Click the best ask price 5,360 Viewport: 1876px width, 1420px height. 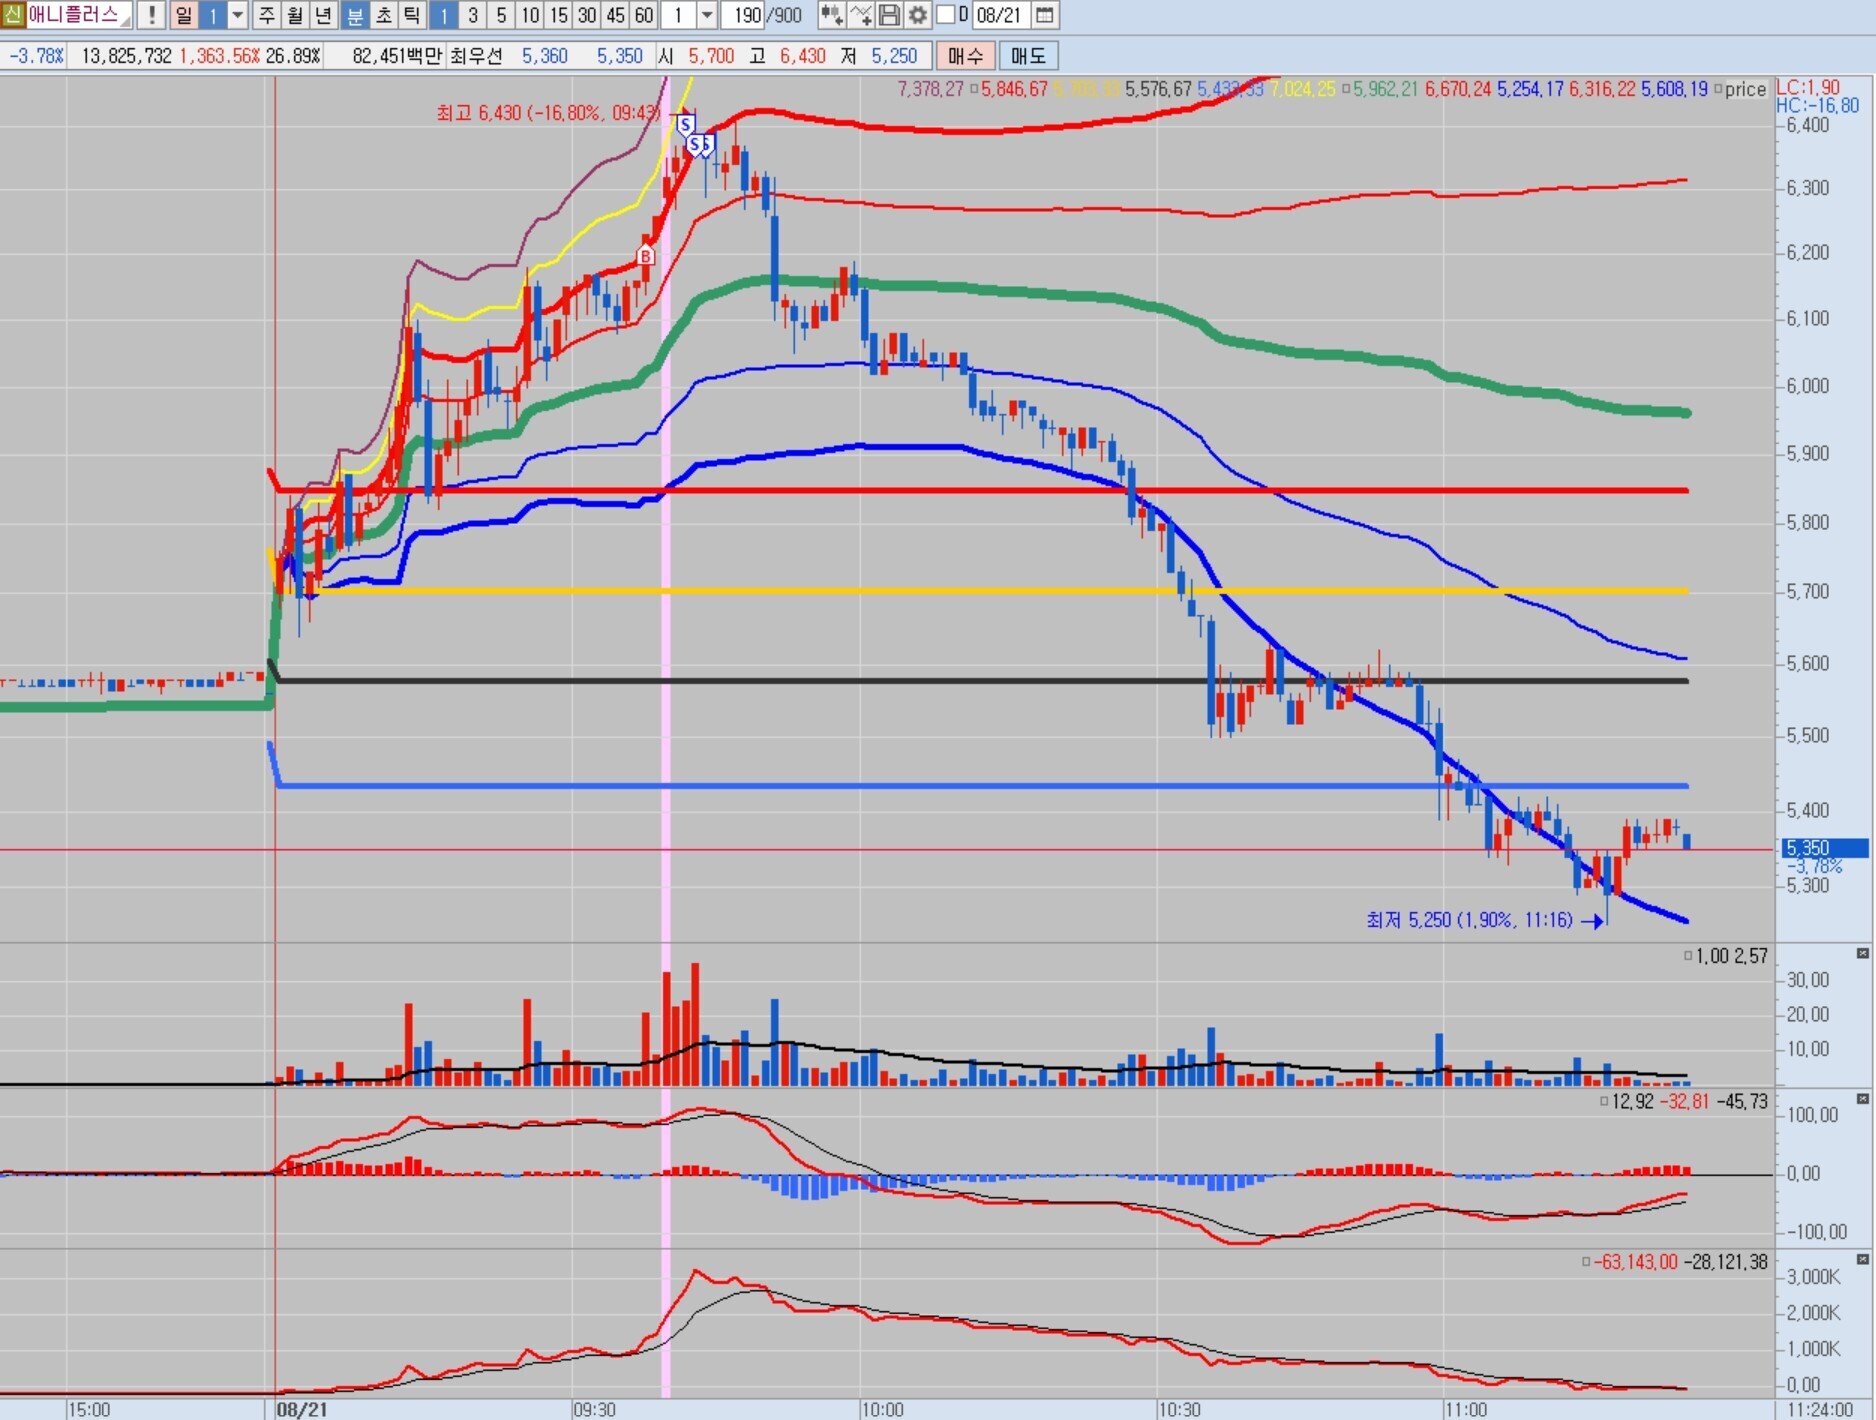point(544,56)
